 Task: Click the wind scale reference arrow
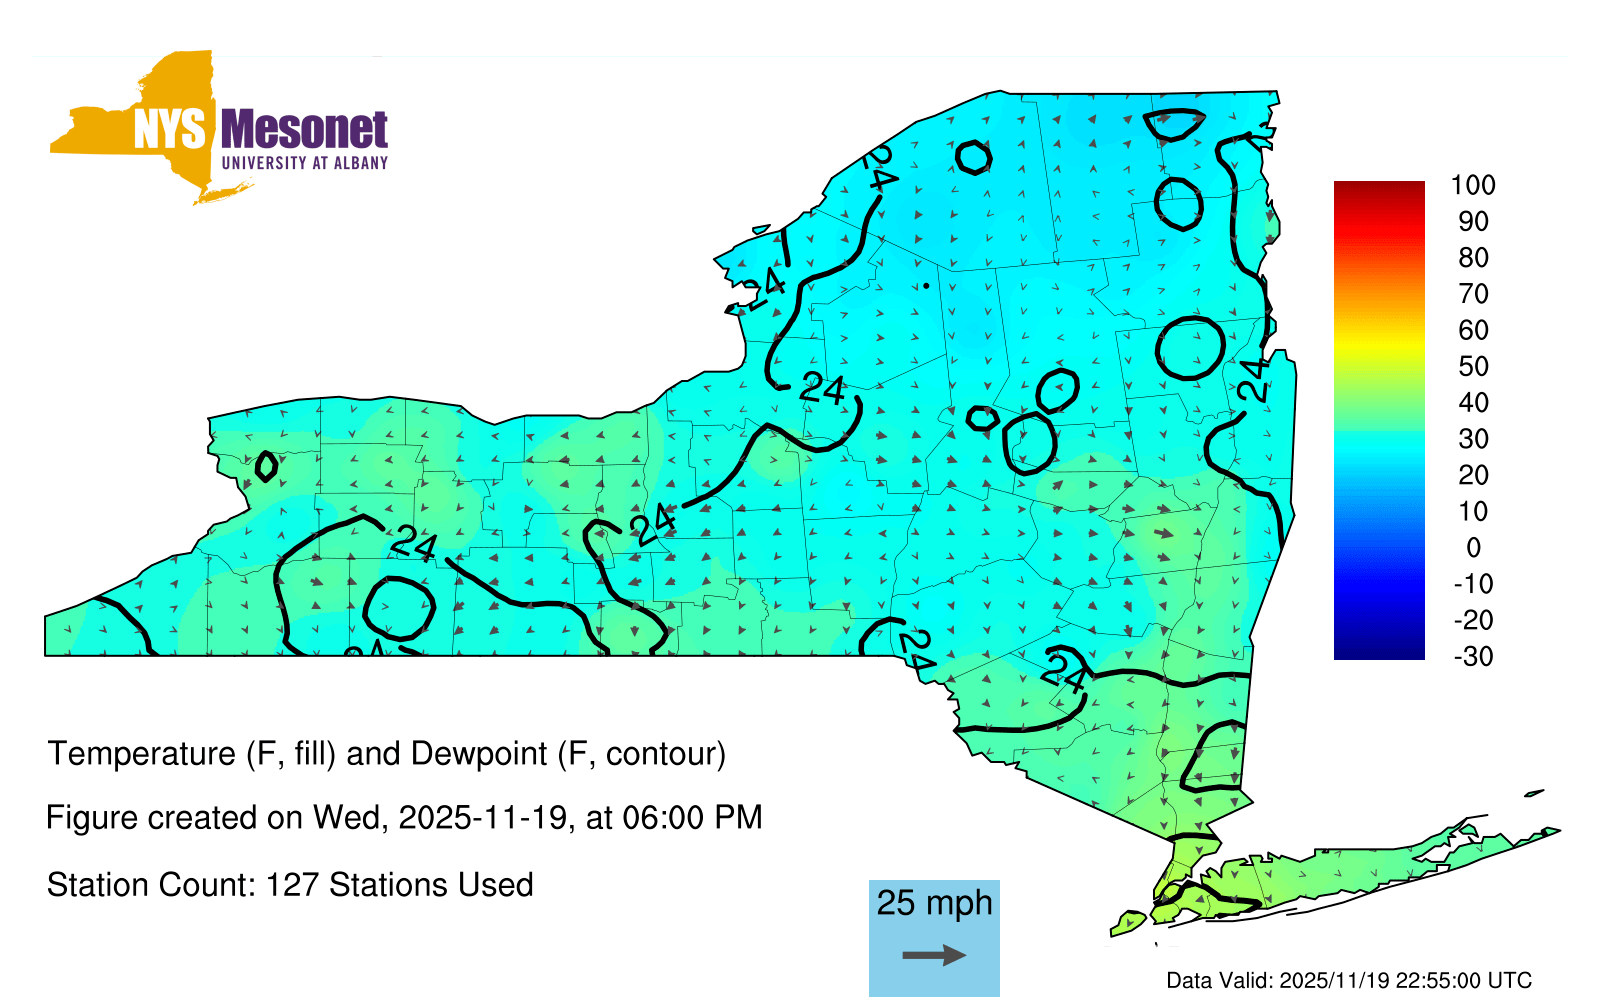934,955
